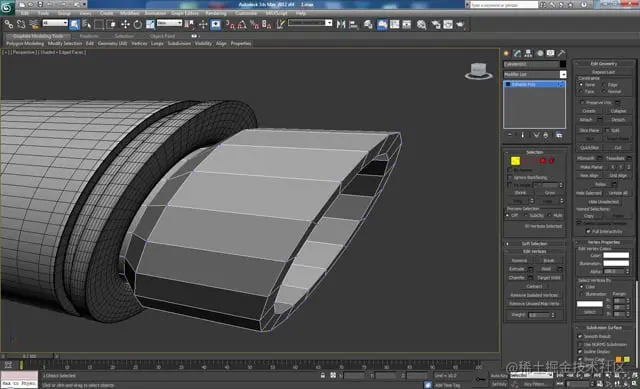Open the Material Editor icon
This screenshot has height=389, width=640.
pyautogui.click(x=421, y=24)
